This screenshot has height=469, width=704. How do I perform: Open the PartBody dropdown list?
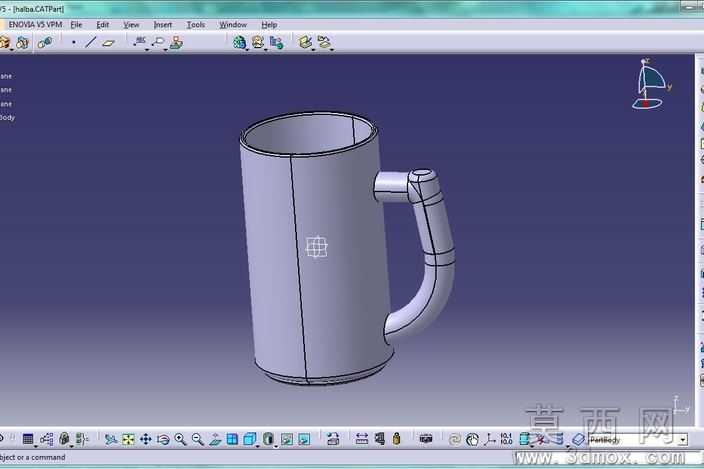pos(683,440)
